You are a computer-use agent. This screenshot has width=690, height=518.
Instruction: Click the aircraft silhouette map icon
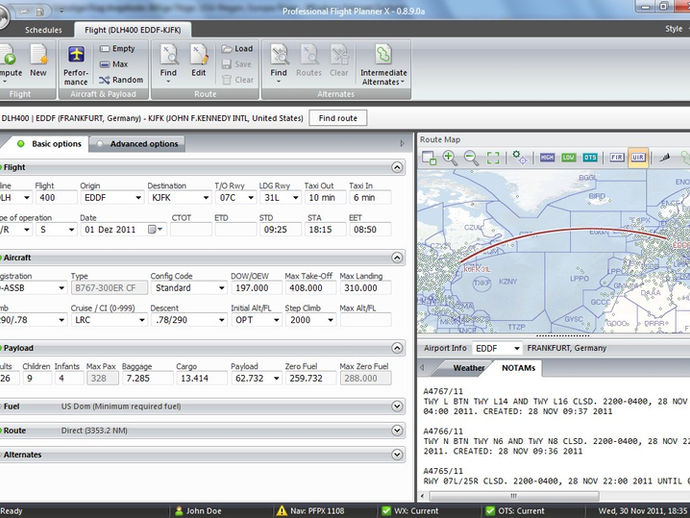coord(664,158)
